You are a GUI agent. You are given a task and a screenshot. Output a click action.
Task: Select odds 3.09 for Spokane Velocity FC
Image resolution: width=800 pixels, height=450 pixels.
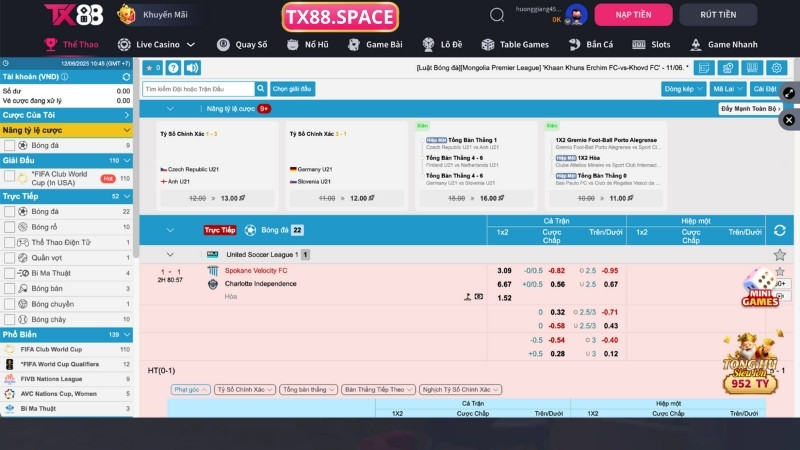504,270
